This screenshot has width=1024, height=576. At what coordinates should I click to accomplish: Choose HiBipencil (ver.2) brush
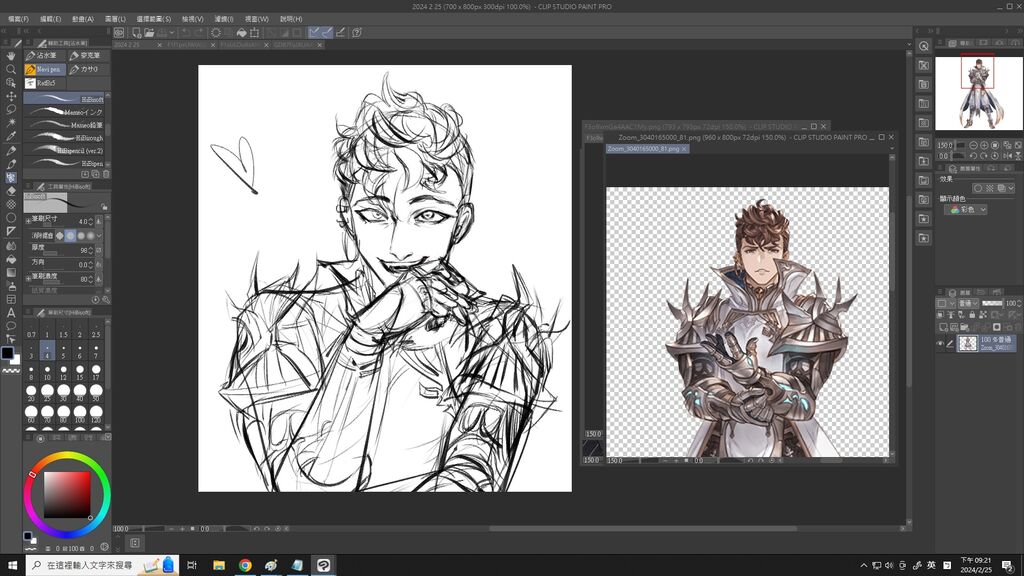click(x=64, y=150)
